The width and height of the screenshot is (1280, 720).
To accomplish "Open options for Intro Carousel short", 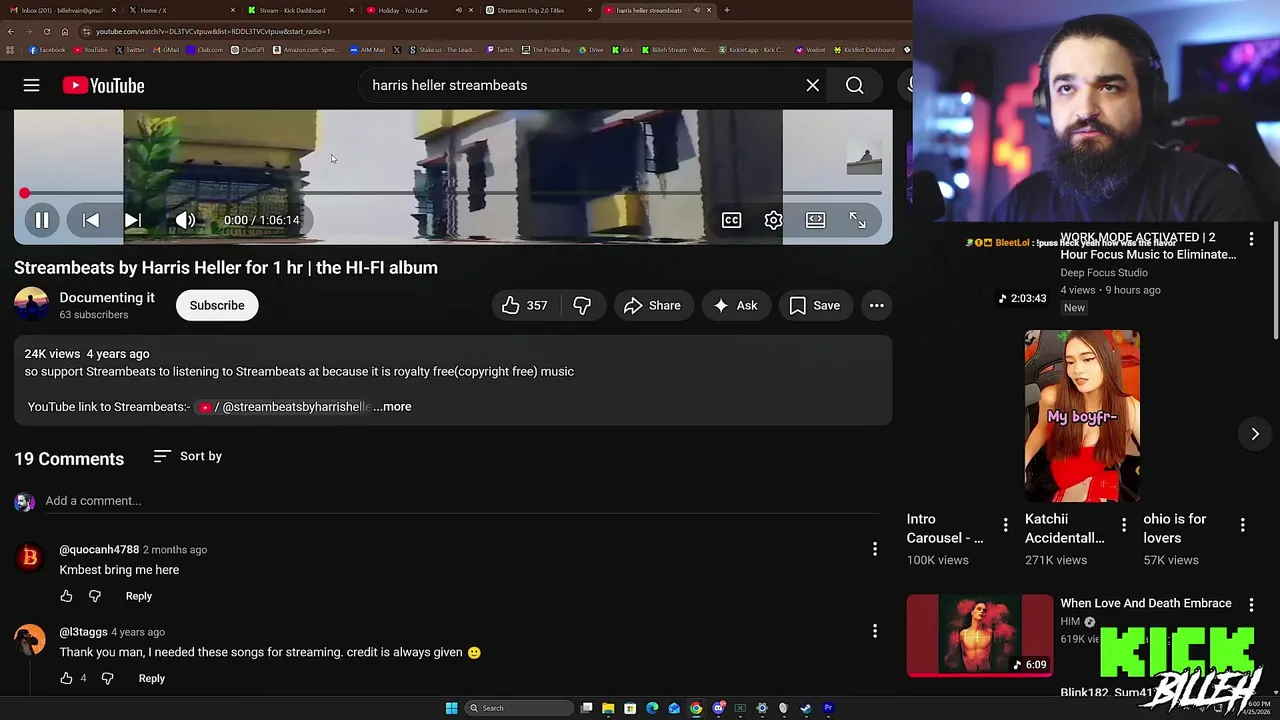I will pos(1005,525).
